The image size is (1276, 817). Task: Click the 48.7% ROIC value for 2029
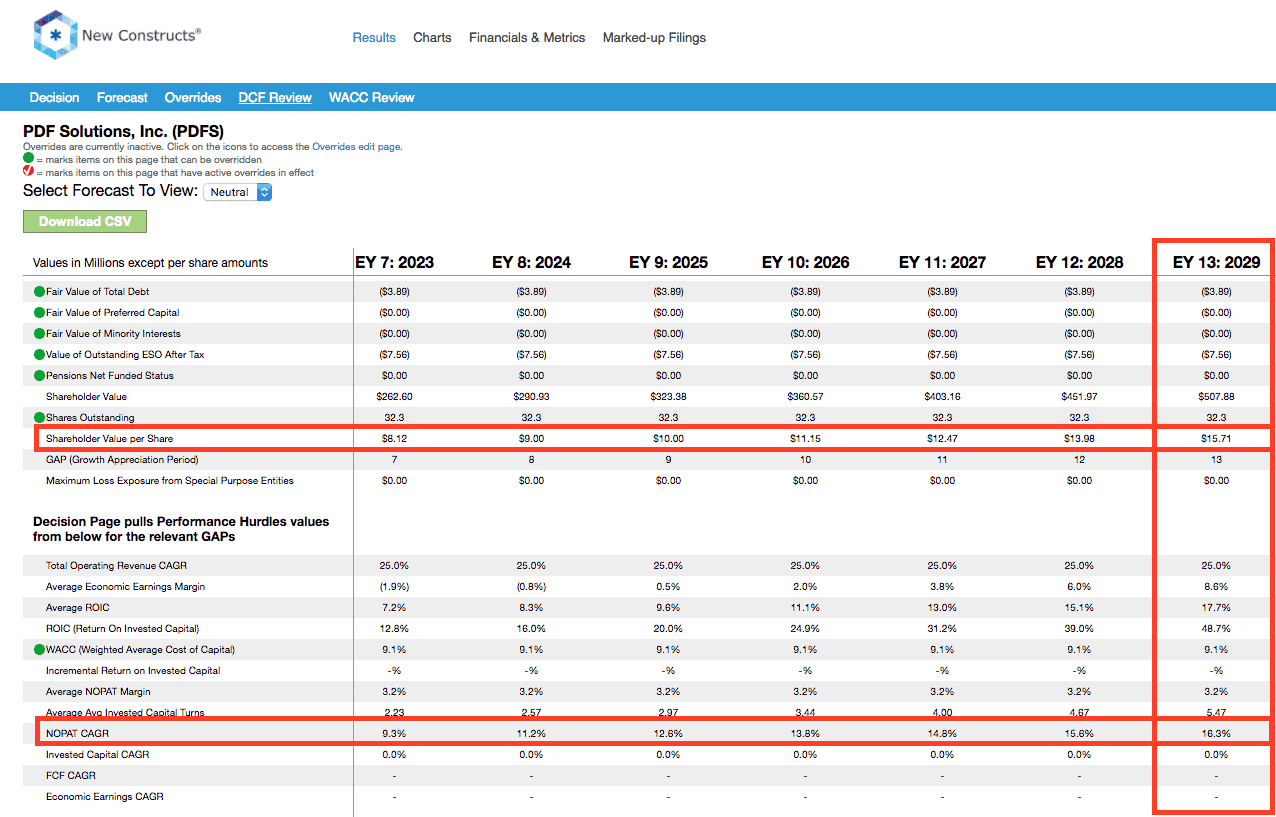click(1216, 629)
